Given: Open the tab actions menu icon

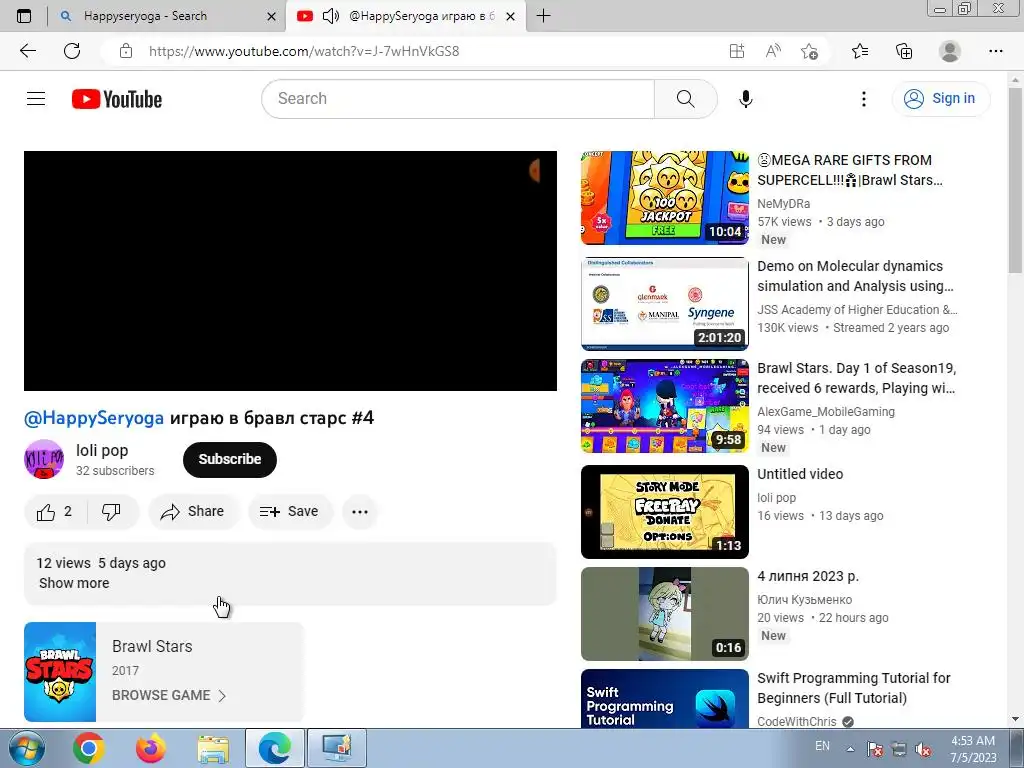Looking at the screenshot, I should (24, 16).
